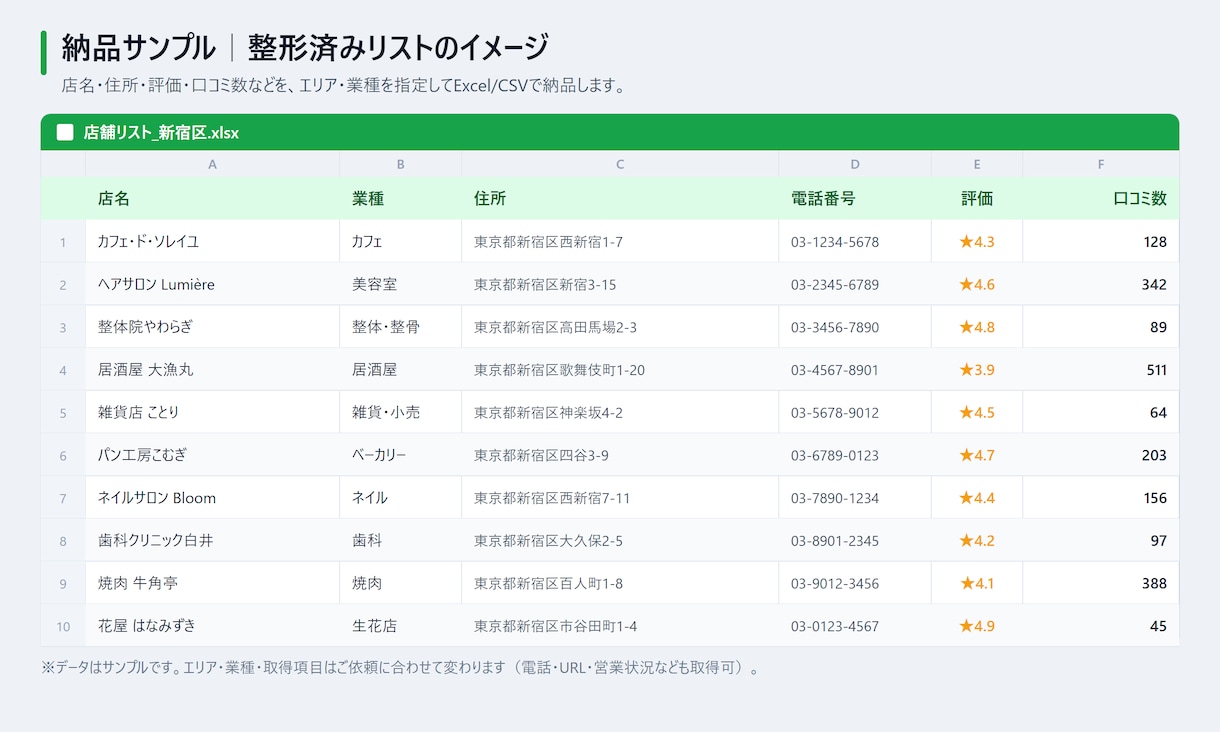This screenshot has width=1220, height=732.
Task: Select row number 1
Action: click(x=63, y=241)
